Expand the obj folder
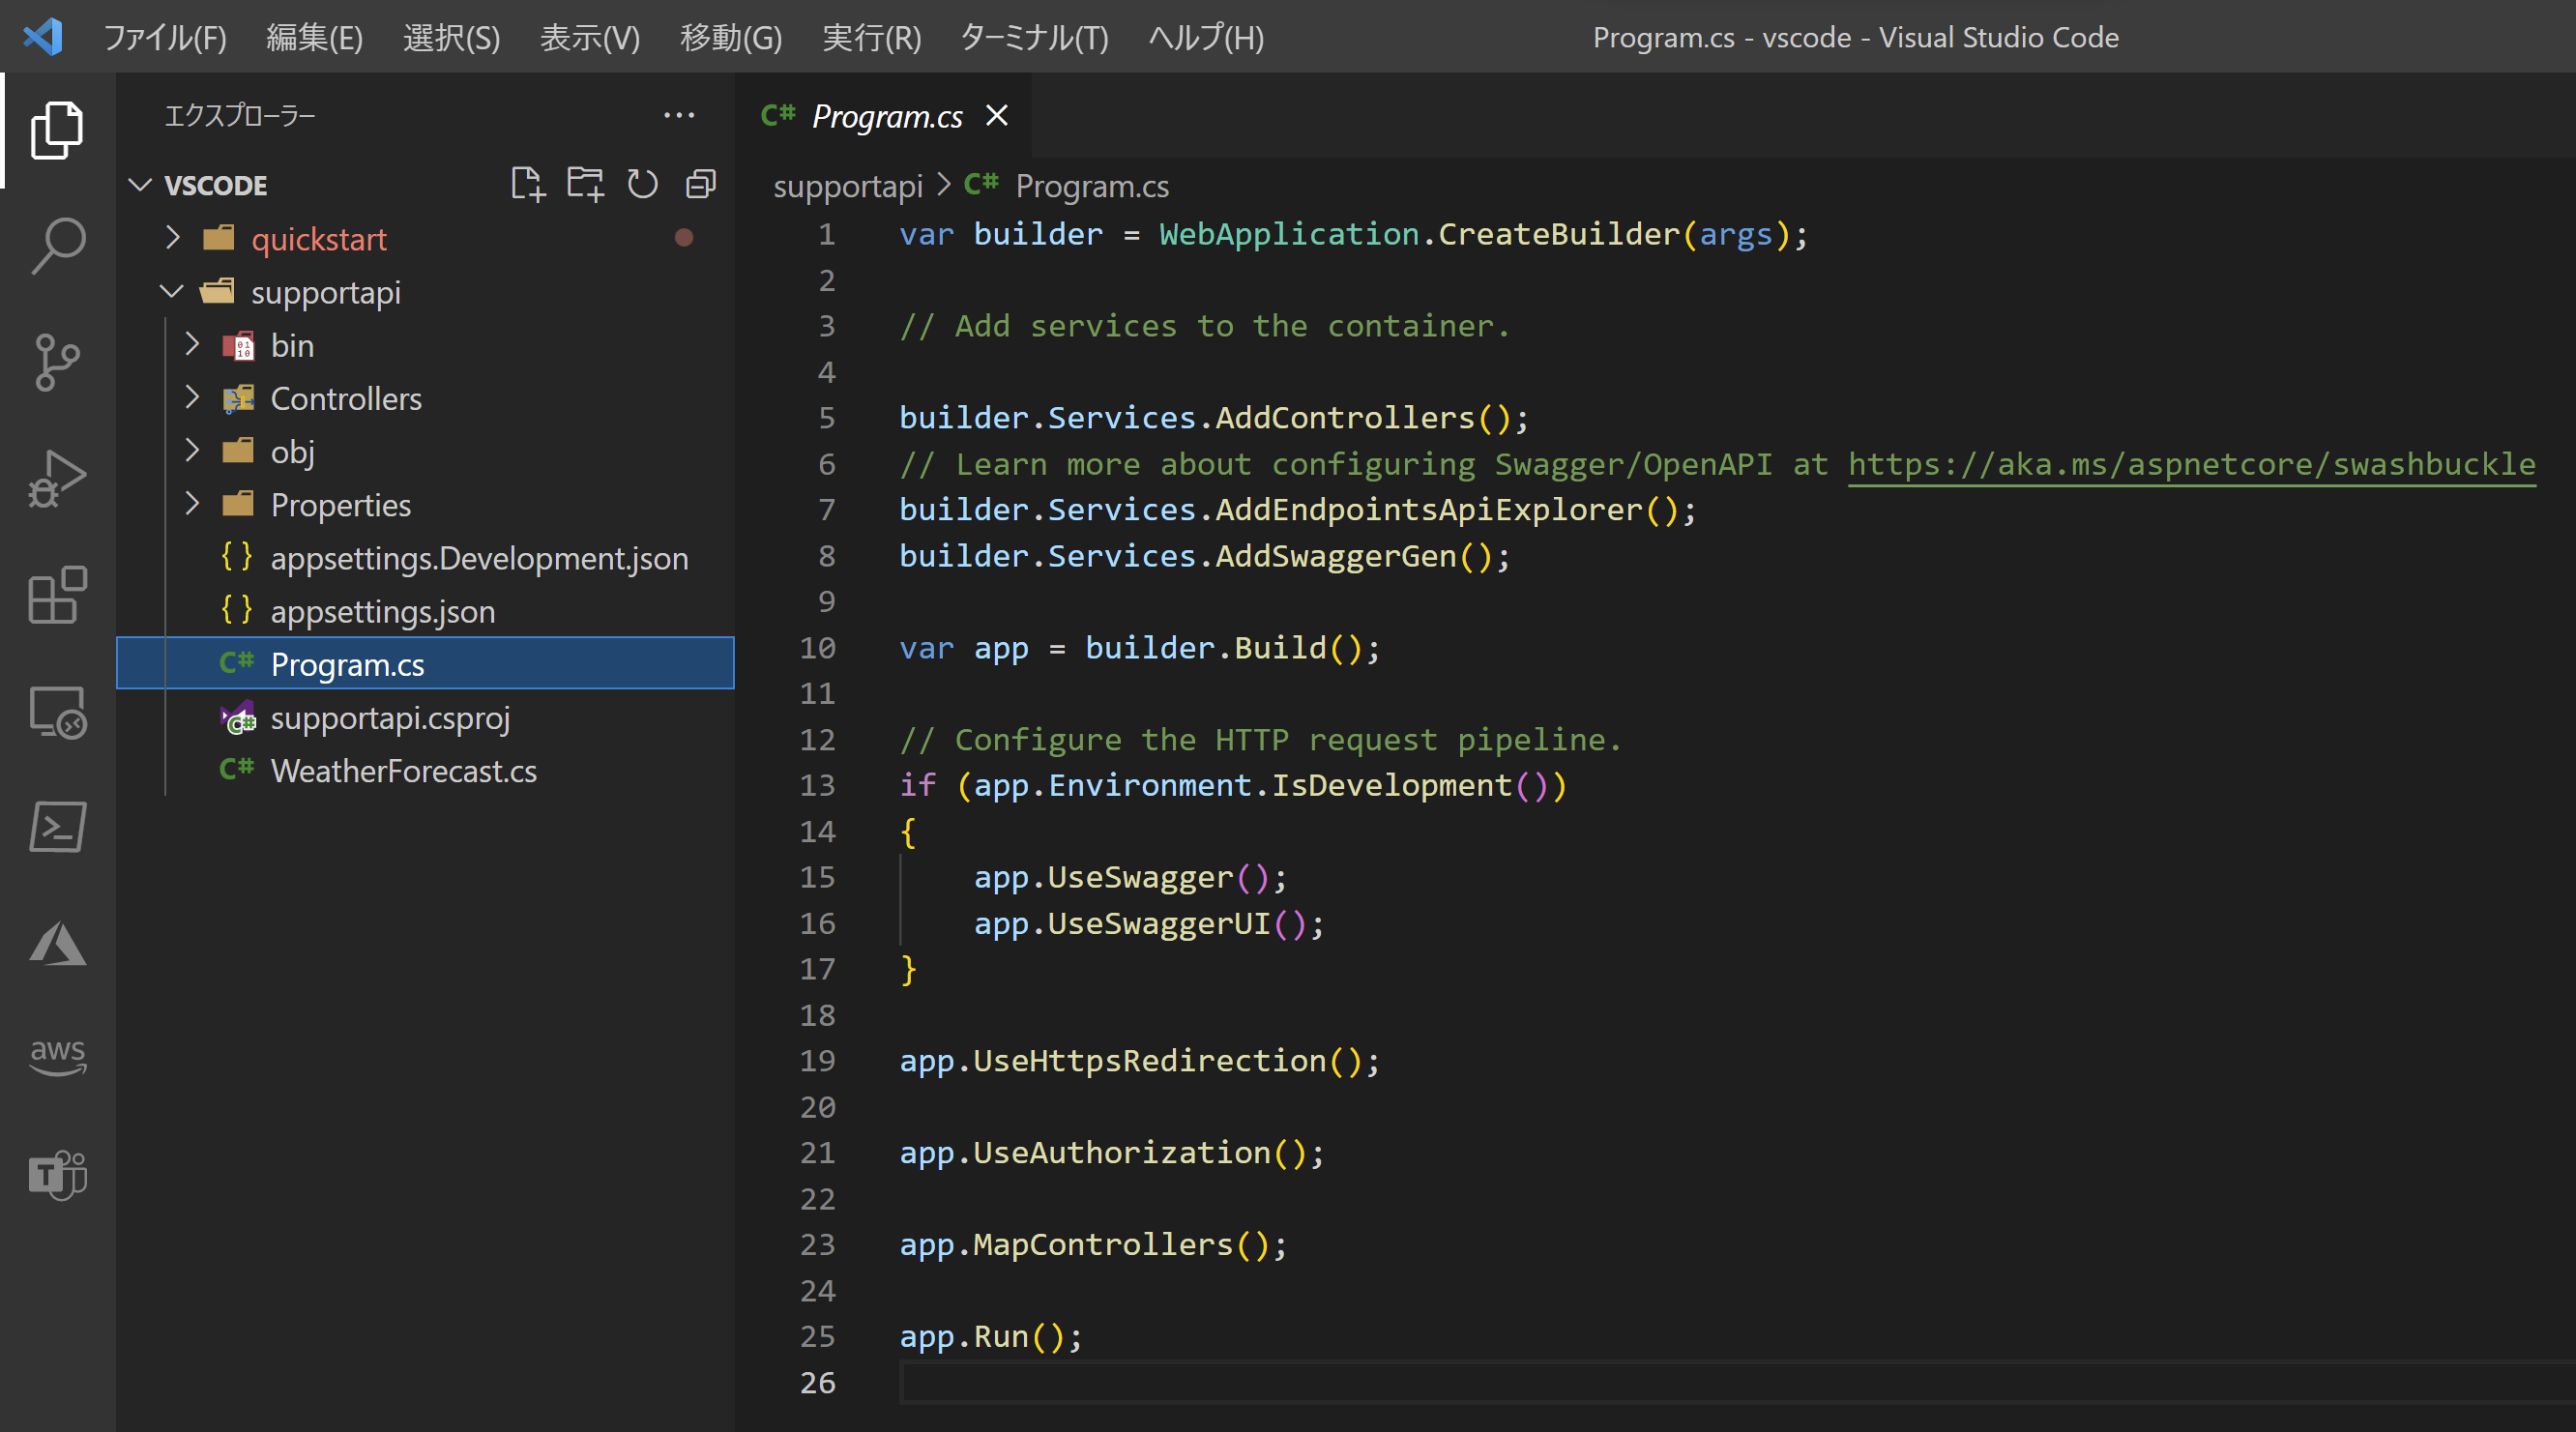Screen dimensions: 2576x1432 click(x=193, y=451)
